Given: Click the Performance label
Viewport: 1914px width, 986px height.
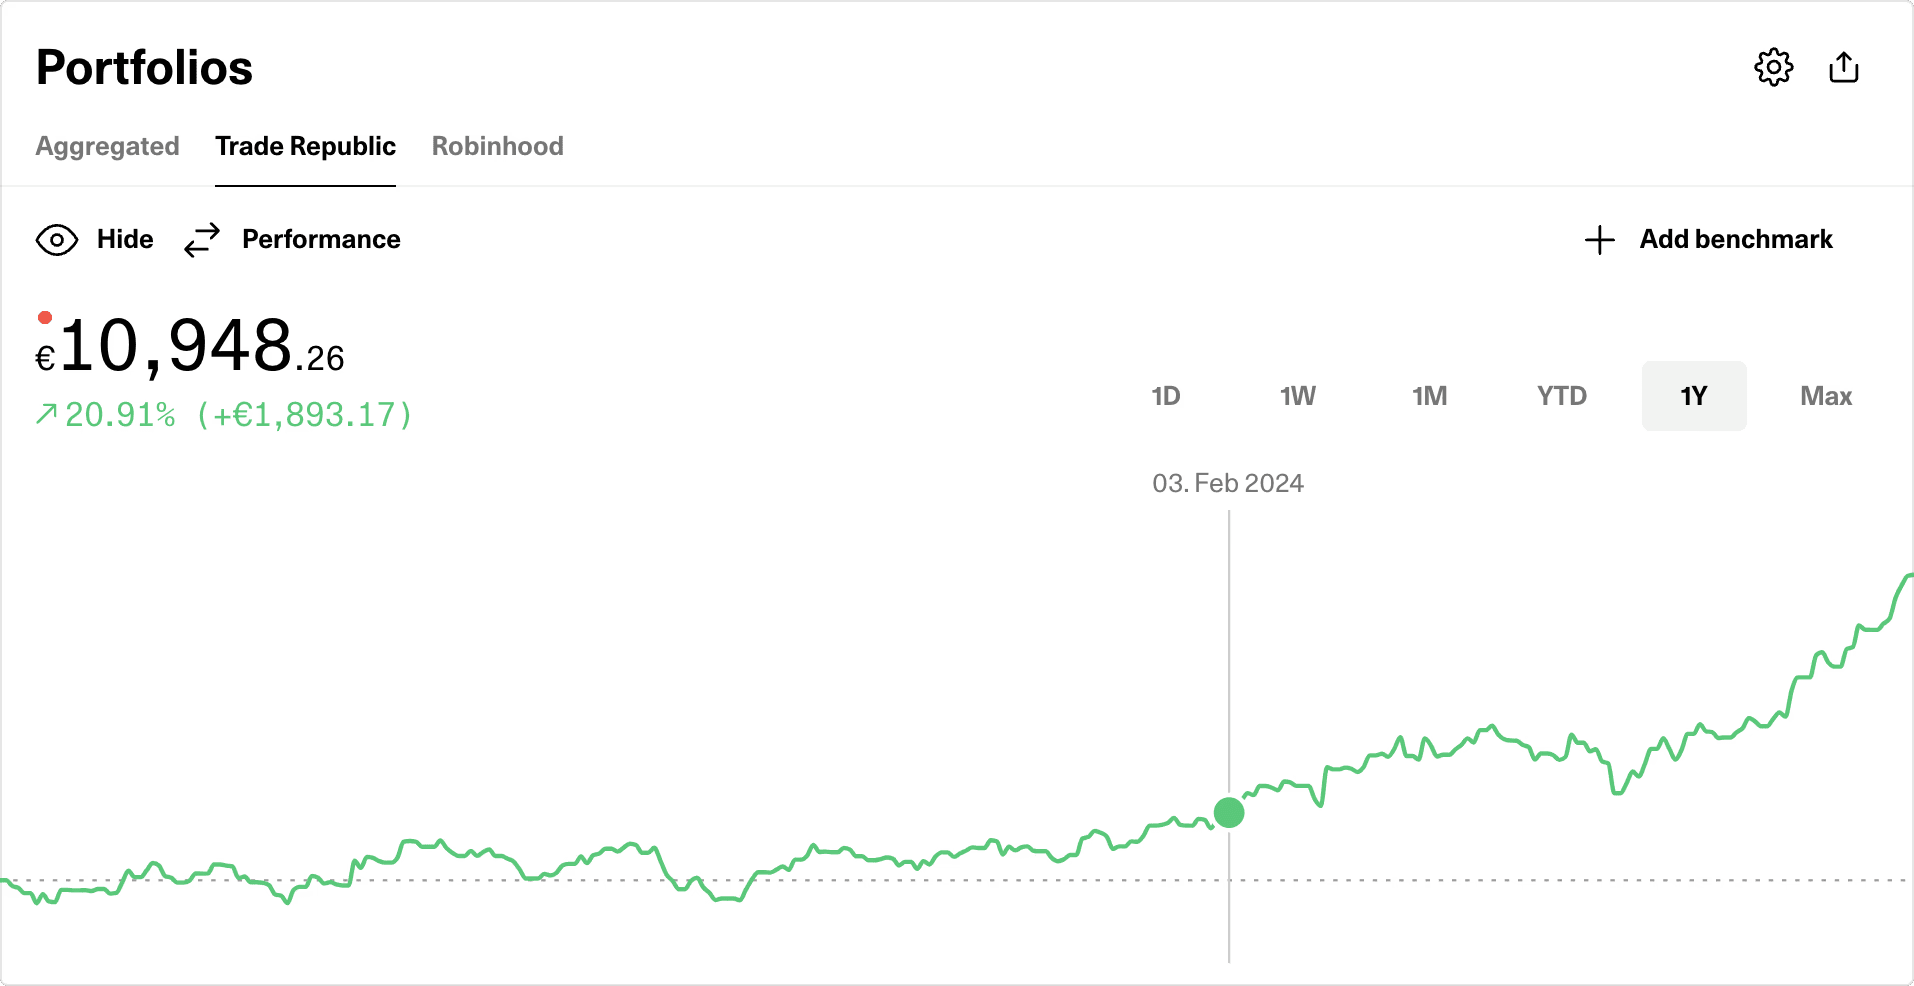Looking at the screenshot, I should tap(320, 240).
